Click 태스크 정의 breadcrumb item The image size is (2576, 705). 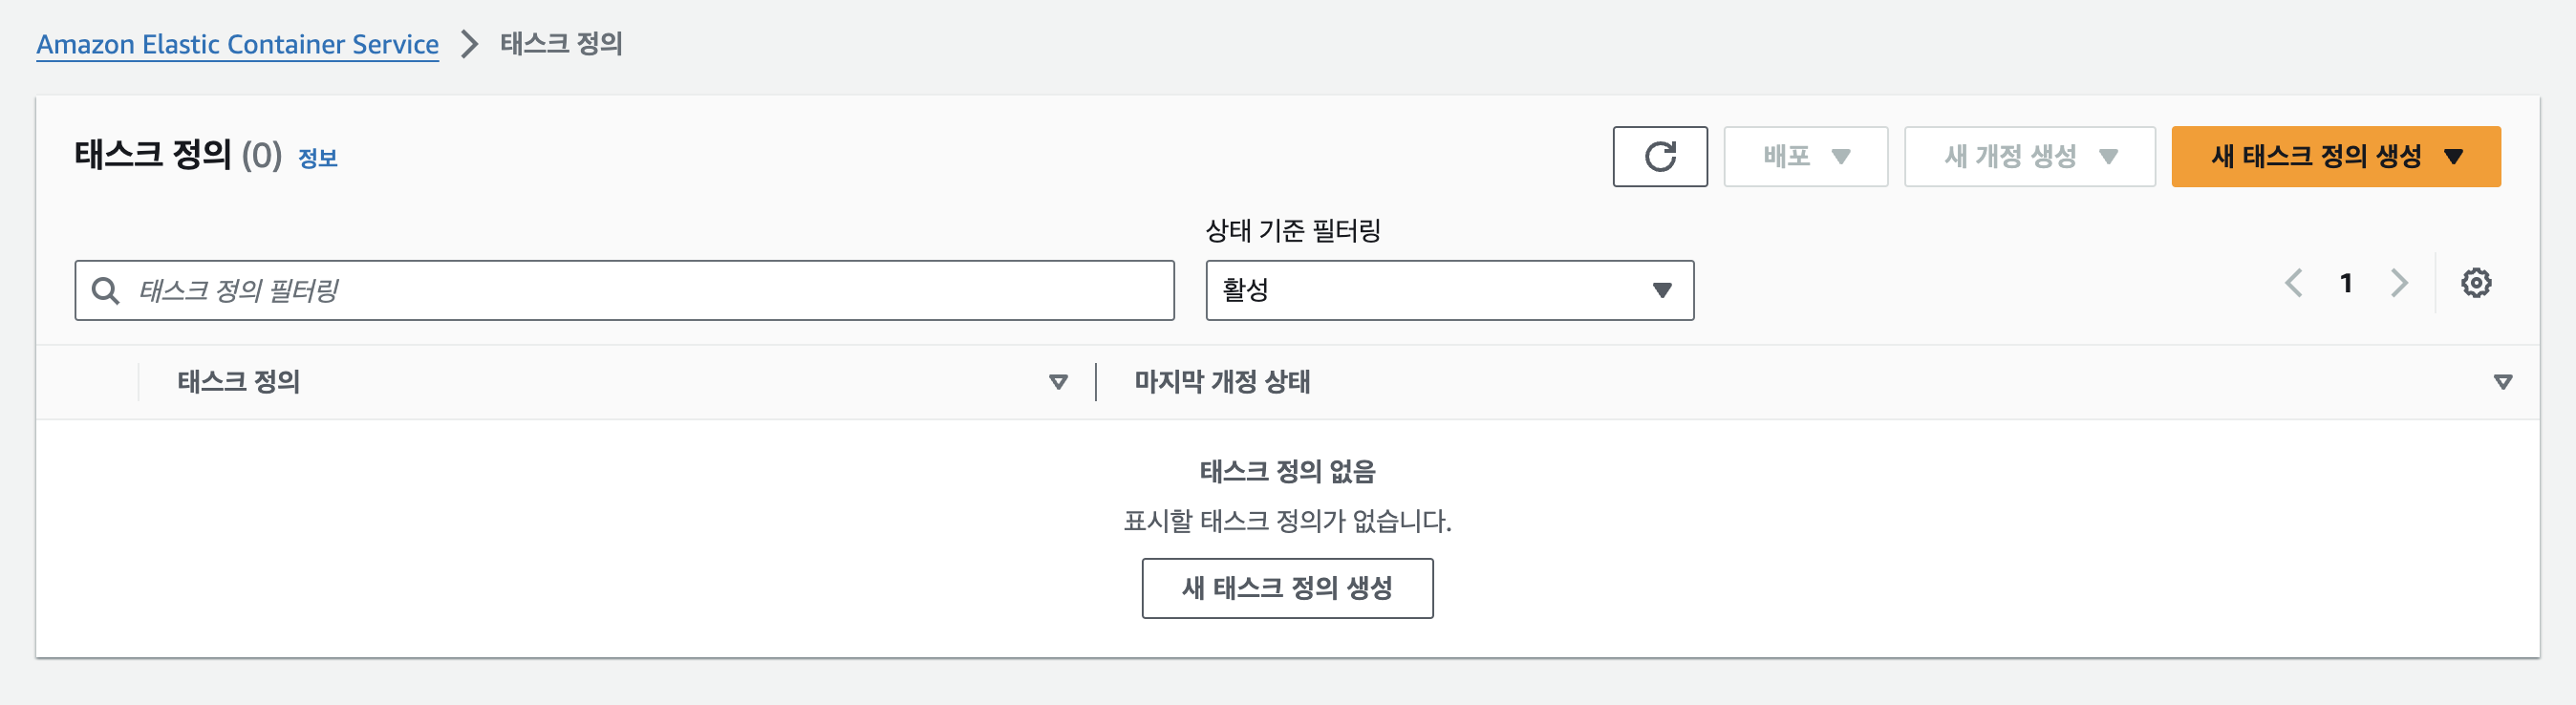561,44
